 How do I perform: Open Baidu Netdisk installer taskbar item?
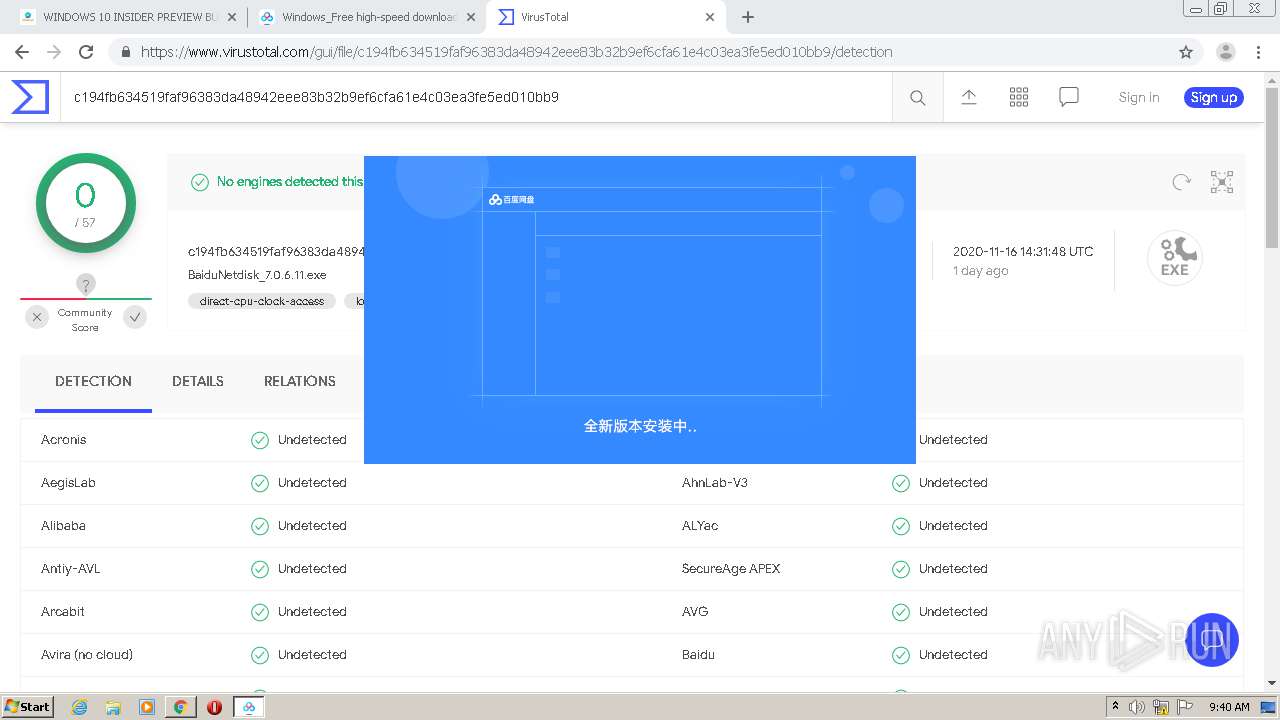point(249,707)
